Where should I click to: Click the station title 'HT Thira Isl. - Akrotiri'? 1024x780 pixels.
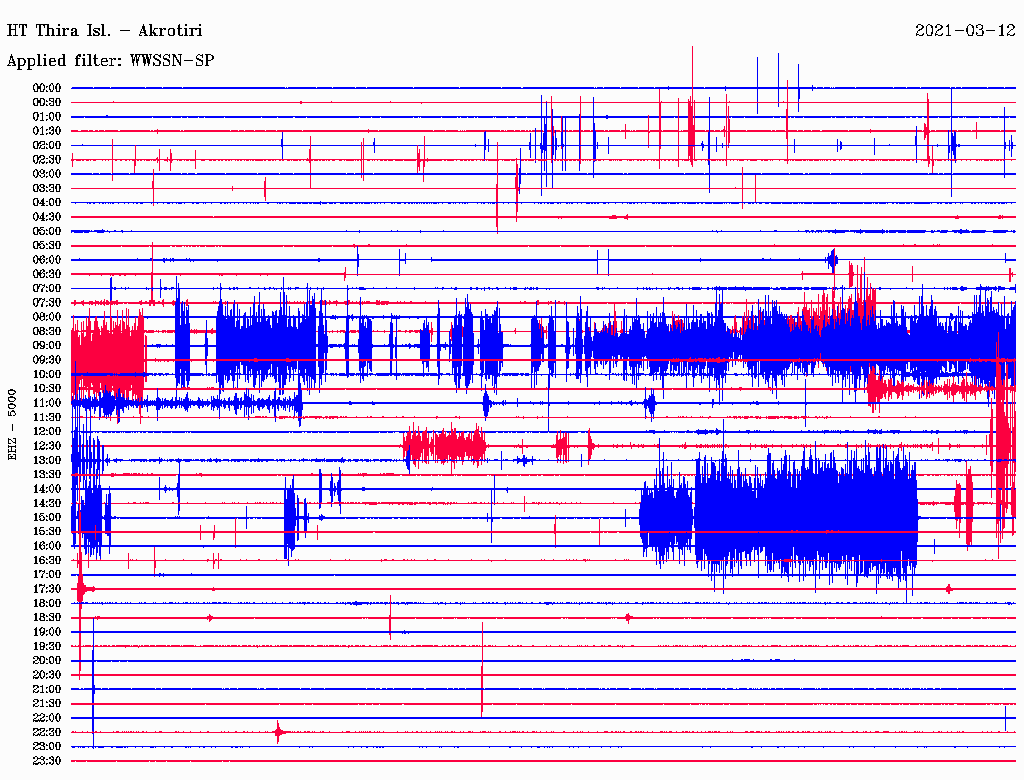point(104,31)
